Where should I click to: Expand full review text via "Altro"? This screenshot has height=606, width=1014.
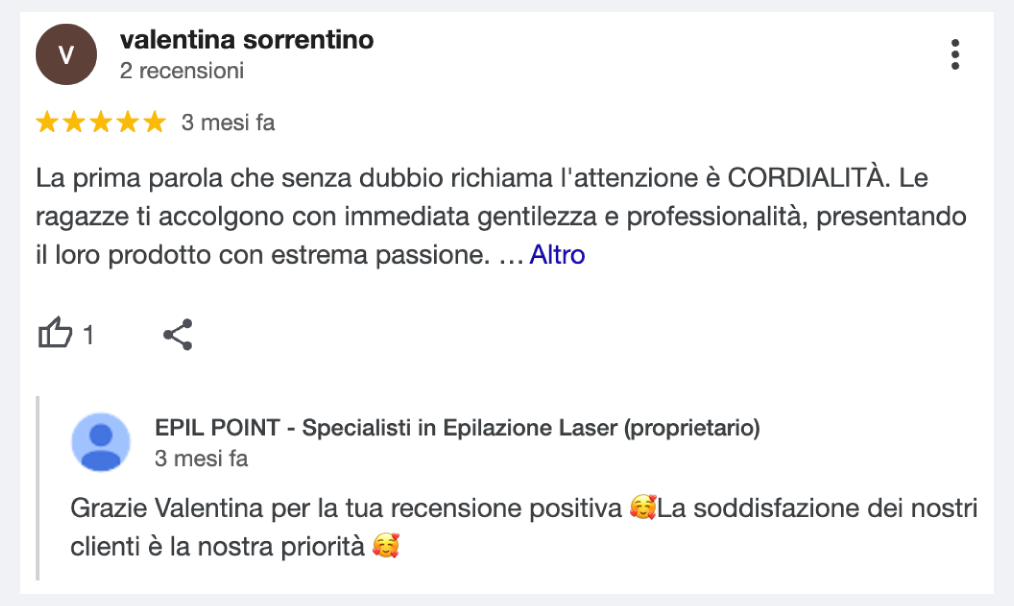coord(557,255)
